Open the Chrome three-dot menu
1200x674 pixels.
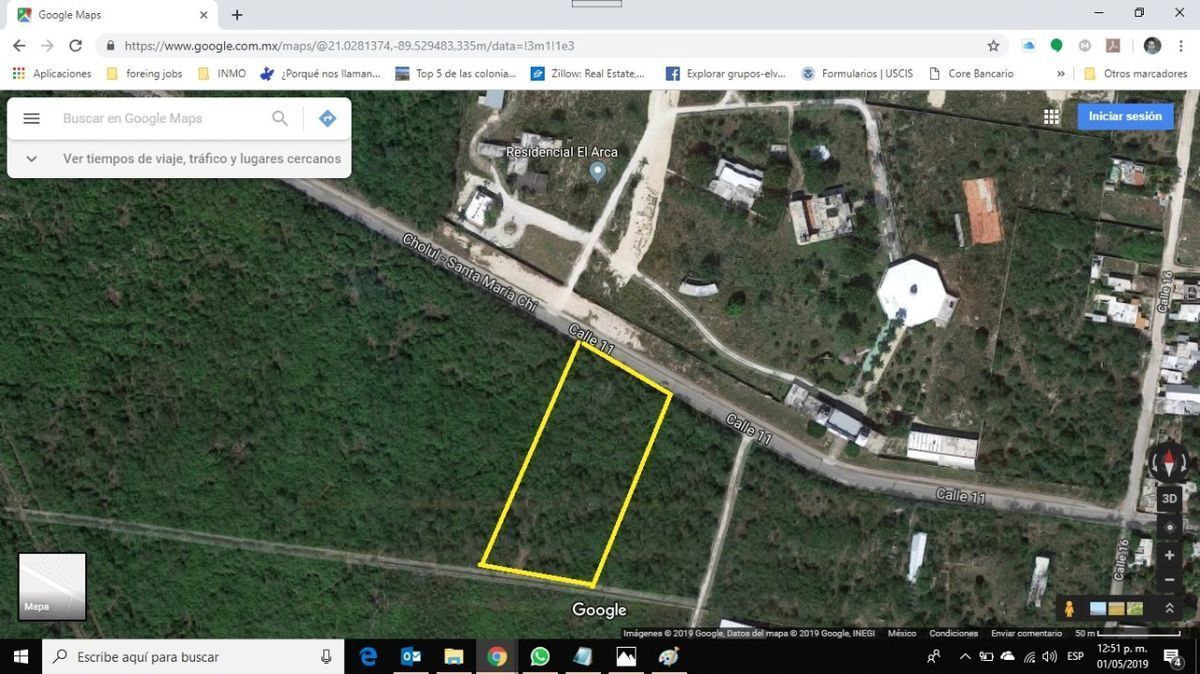click(x=1180, y=46)
